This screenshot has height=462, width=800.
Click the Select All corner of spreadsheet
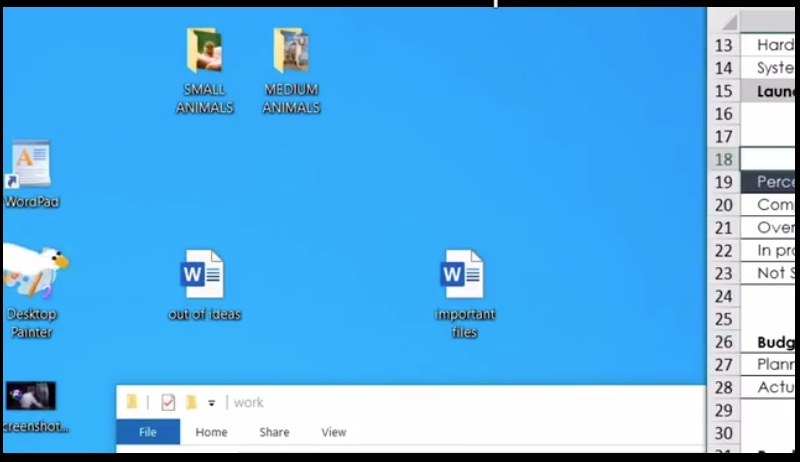[x=724, y=21]
